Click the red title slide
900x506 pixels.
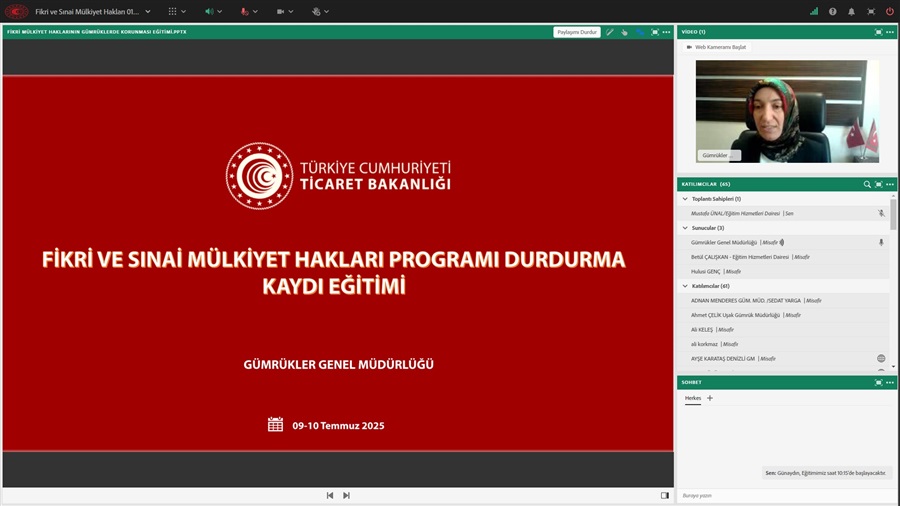point(338,263)
